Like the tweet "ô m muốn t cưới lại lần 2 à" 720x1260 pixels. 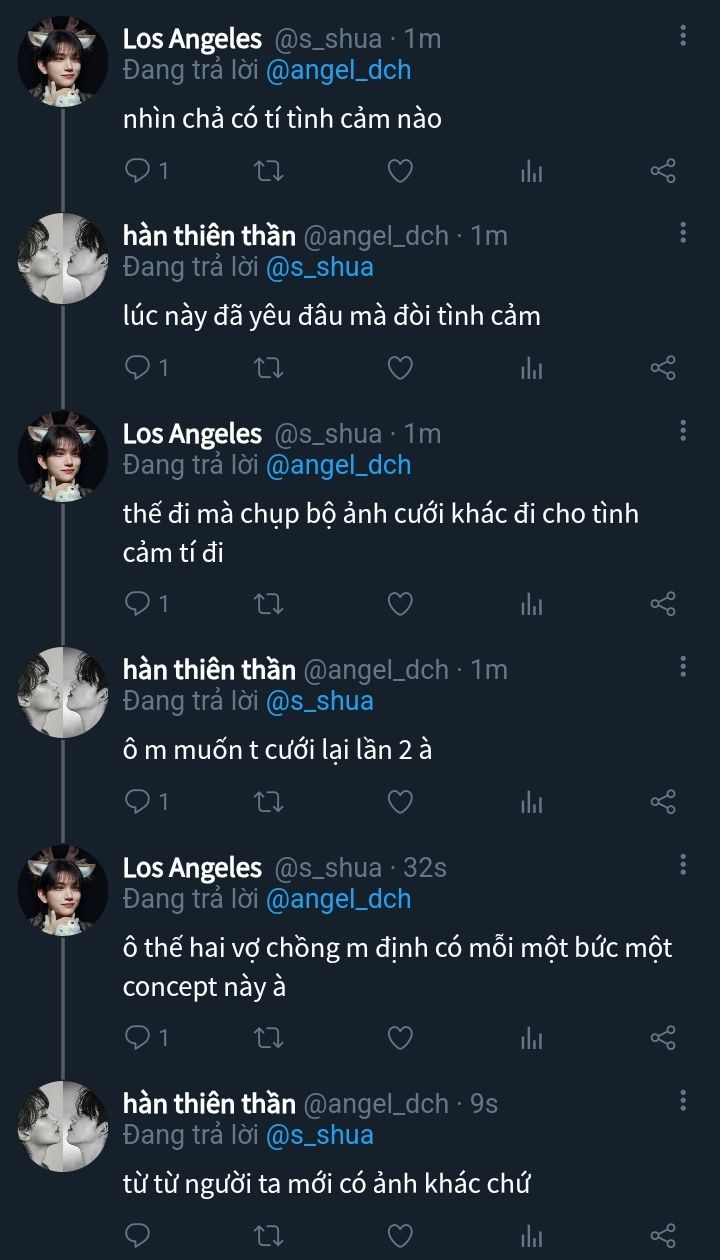(x=400, y=802)
